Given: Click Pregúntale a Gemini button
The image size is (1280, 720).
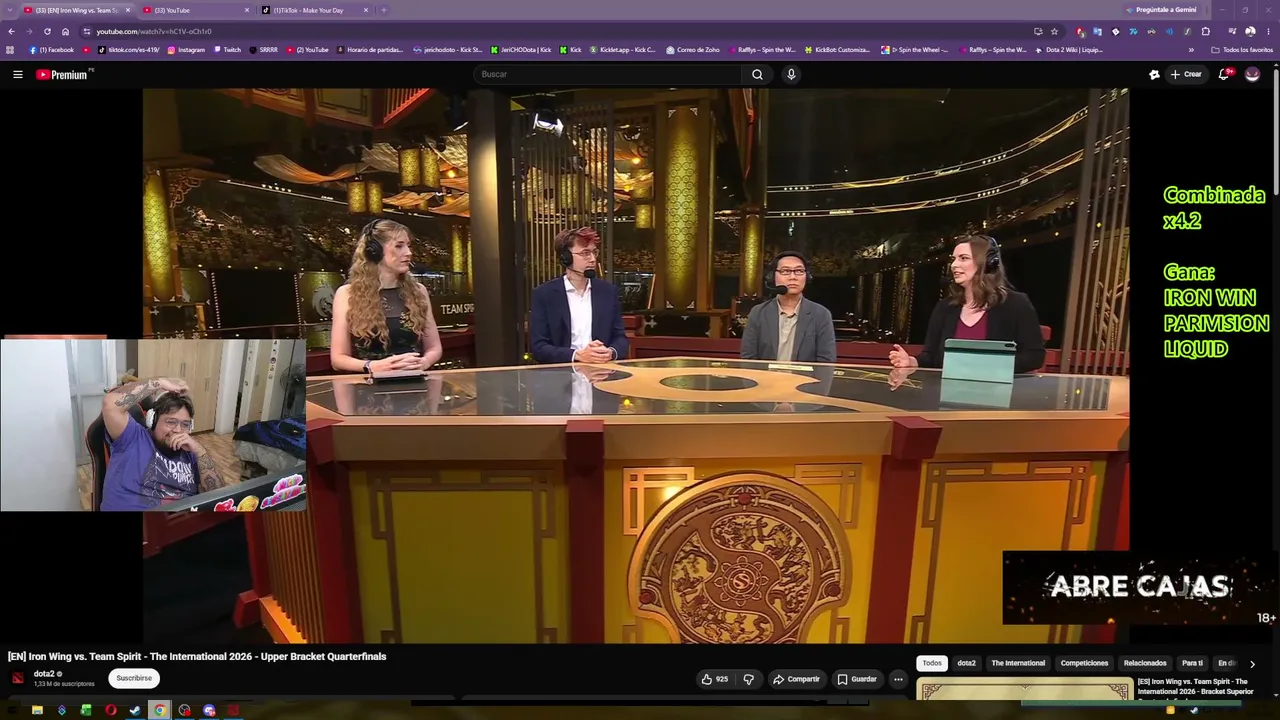Looking at the screenshot, I should [1161, 10].
